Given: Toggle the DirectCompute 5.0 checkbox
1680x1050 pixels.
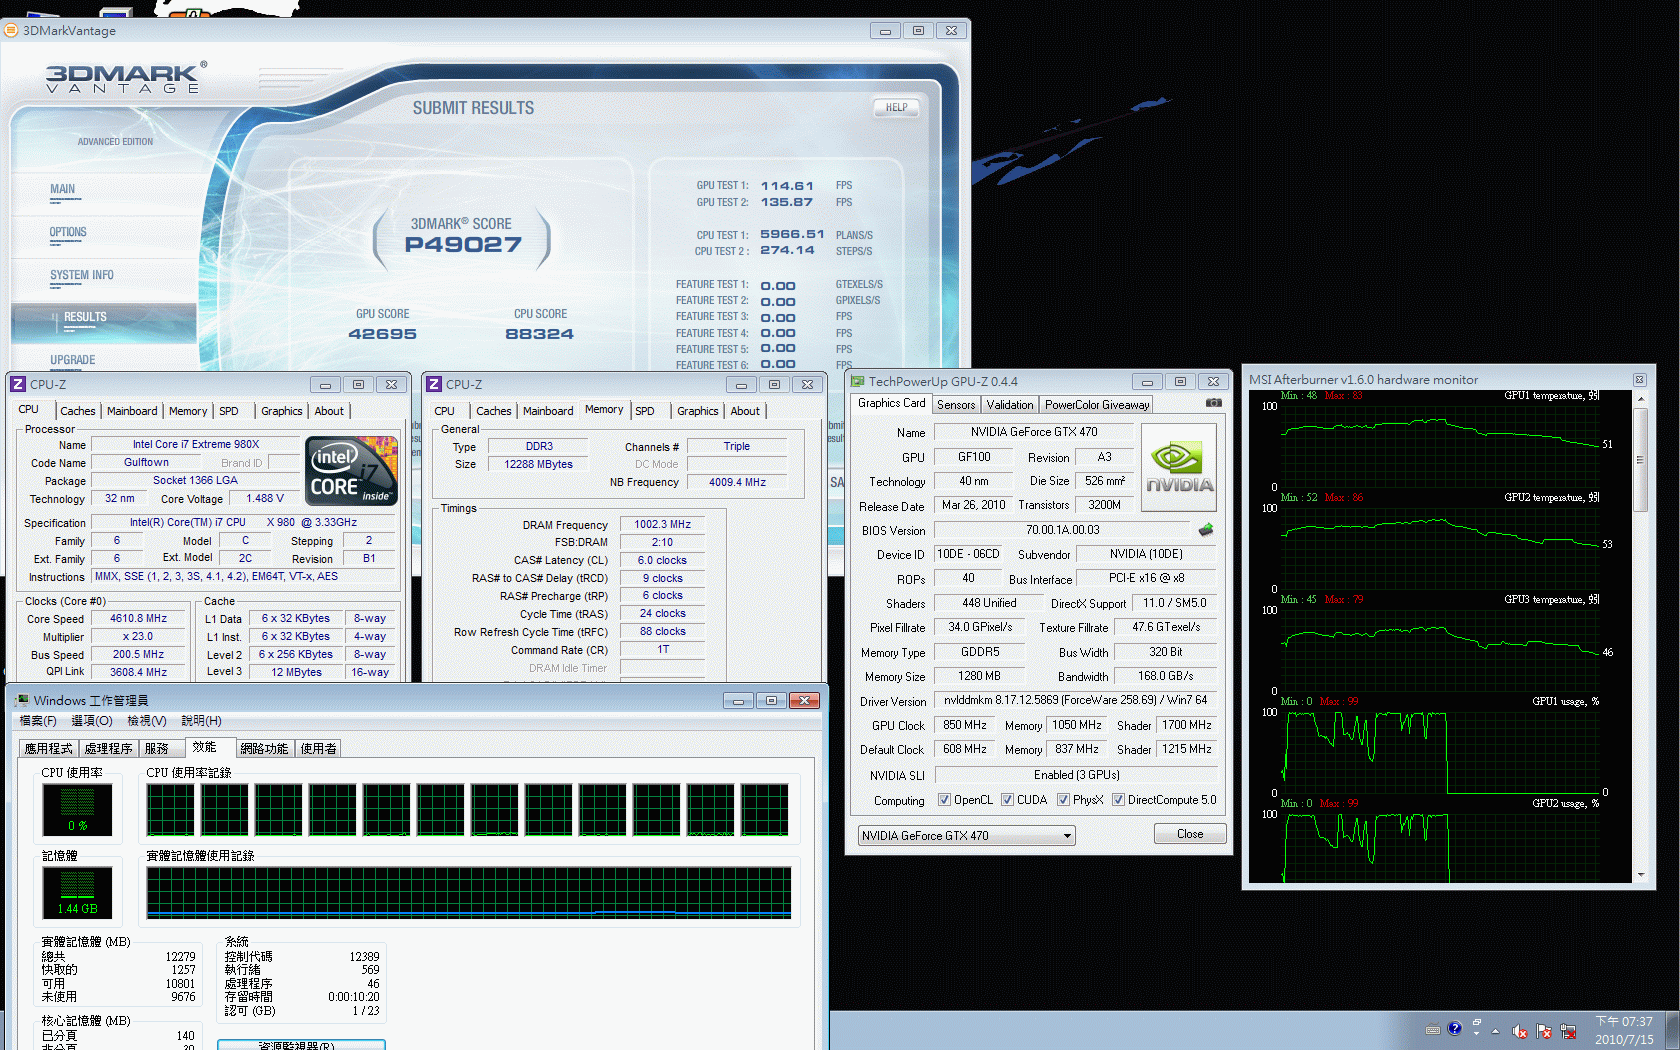Looking at the screenshot, I should [1118, 800].
